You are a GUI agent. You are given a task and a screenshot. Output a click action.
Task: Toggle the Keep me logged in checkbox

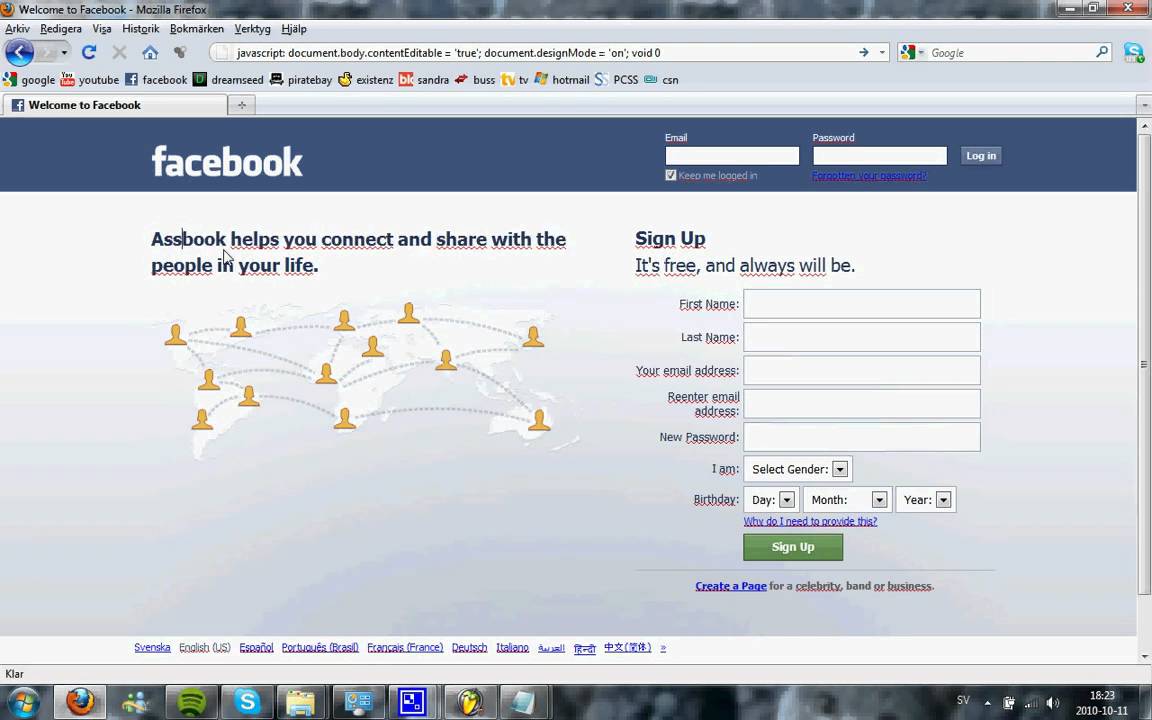pyautogui.click(x=670, y=175)
